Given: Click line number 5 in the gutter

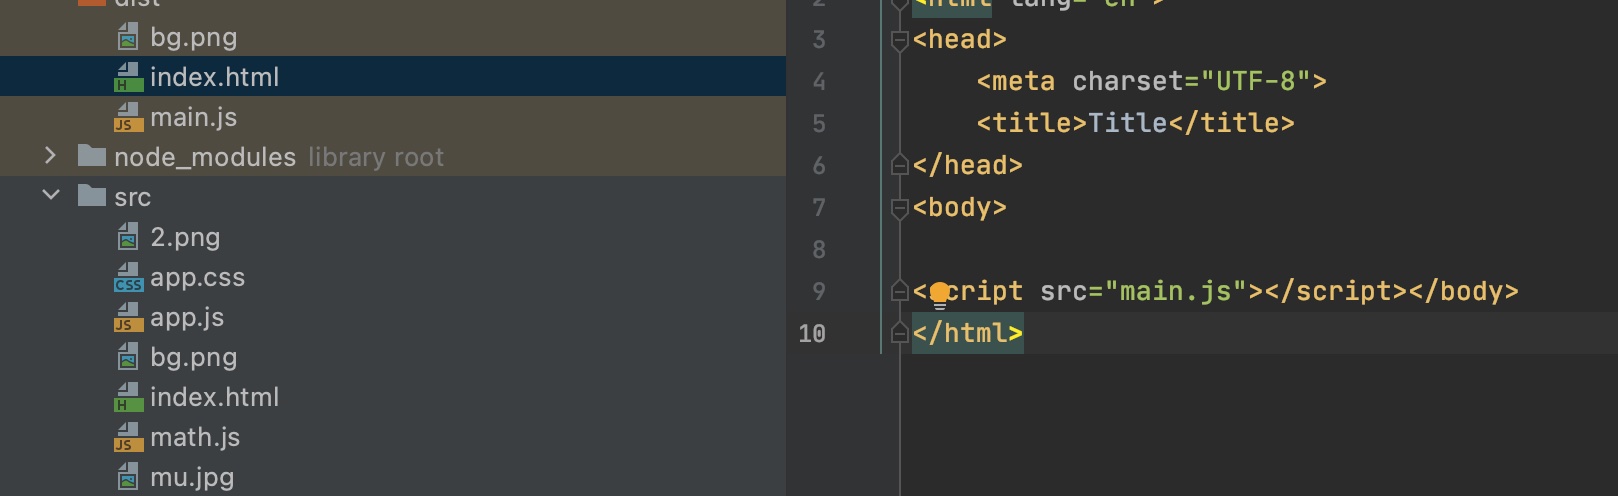Looking at the screenshot, I should click(819, 124).
